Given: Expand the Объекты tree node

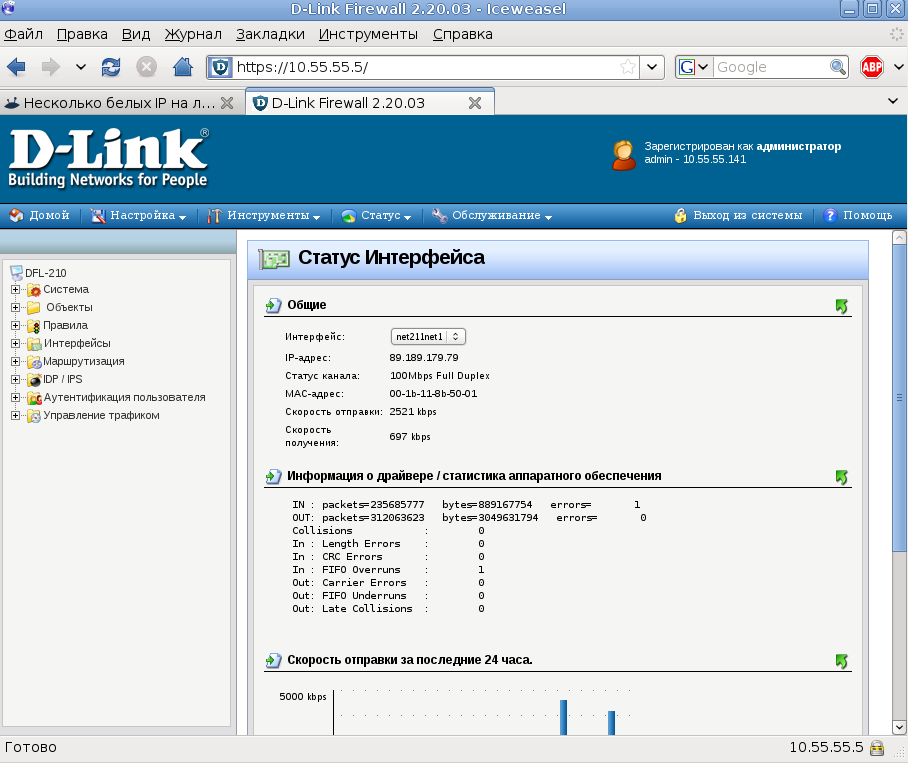Looking at the screenshot, I should coord(16,307).
